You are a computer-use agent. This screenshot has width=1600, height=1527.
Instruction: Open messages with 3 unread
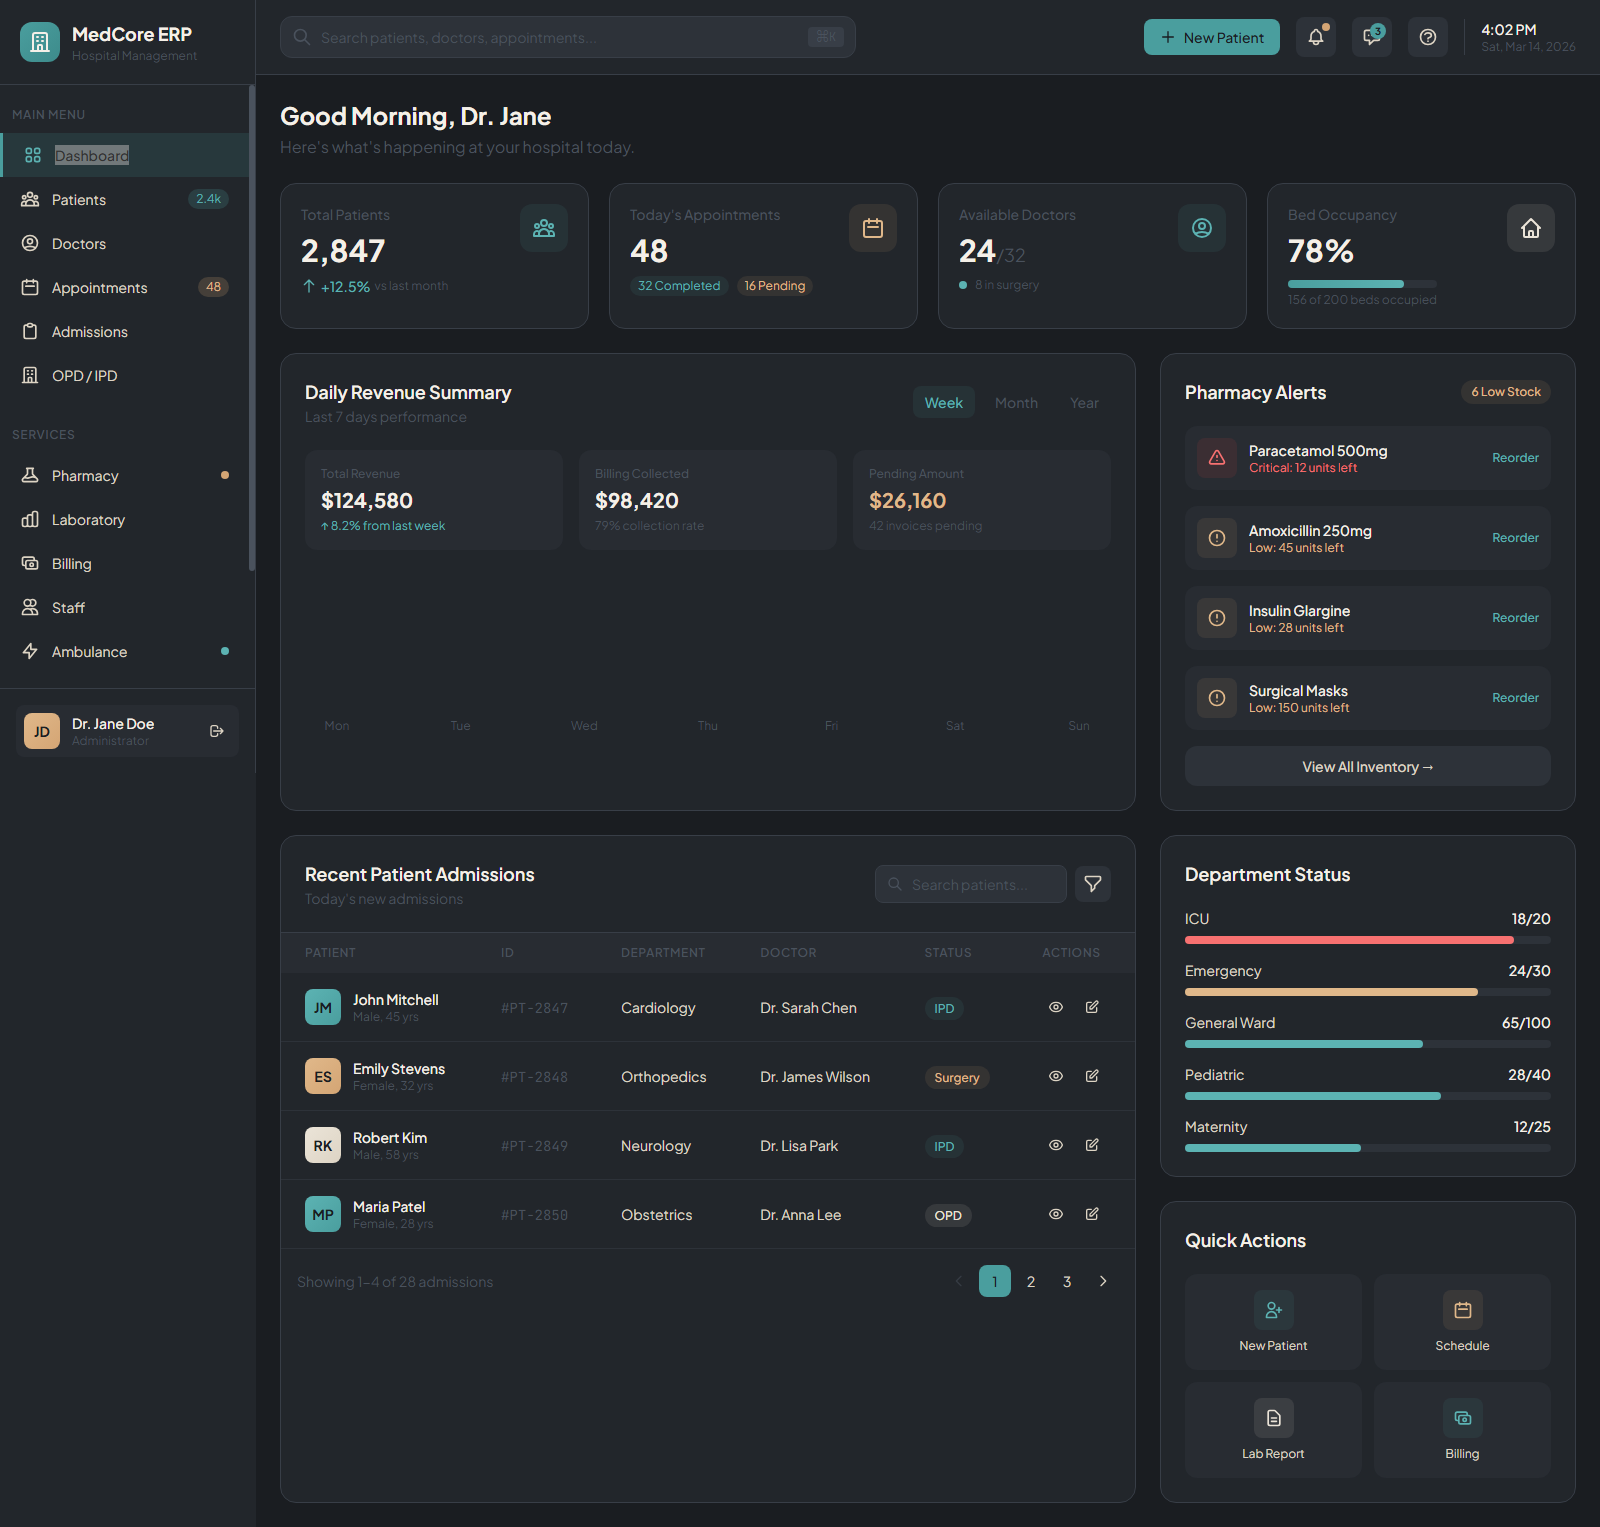point(1371,37)
